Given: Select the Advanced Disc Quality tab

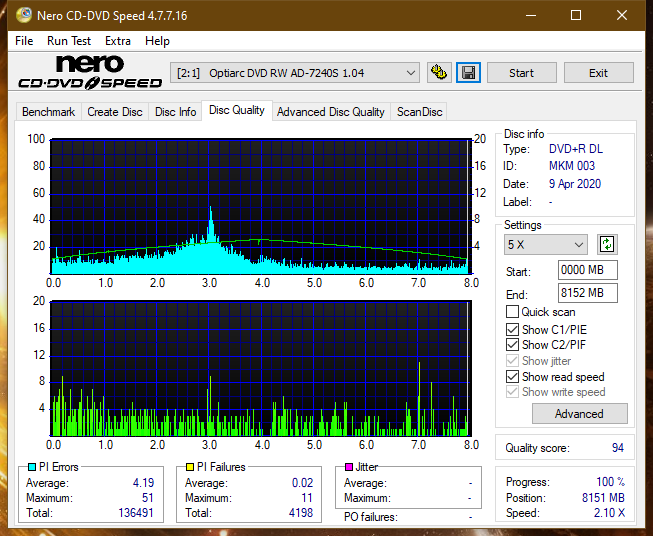Looking at the screenshot, I should [x=330, y=112].
